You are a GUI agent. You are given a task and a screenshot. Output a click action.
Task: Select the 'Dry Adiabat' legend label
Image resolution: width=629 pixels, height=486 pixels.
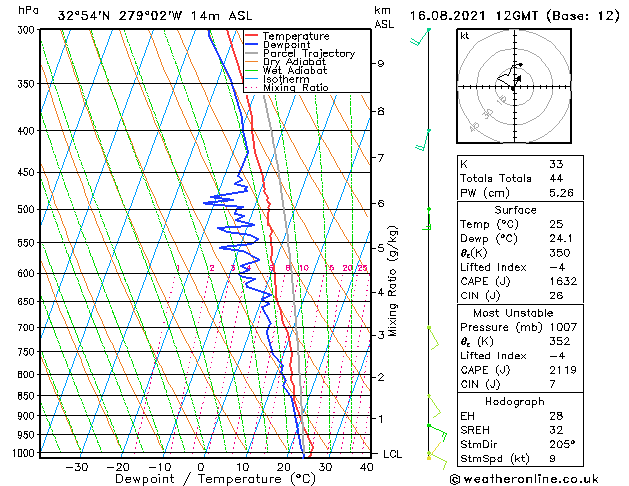point(294,62)
